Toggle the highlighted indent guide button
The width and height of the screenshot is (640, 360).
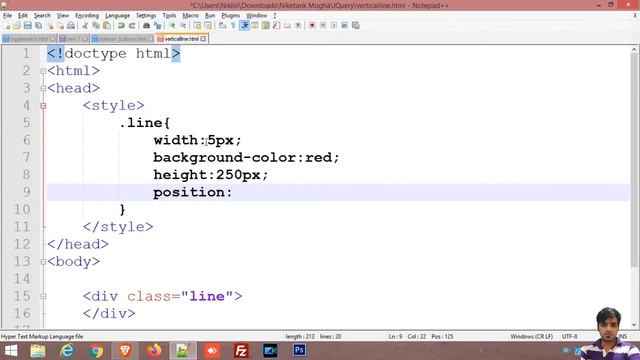[244, 26]
